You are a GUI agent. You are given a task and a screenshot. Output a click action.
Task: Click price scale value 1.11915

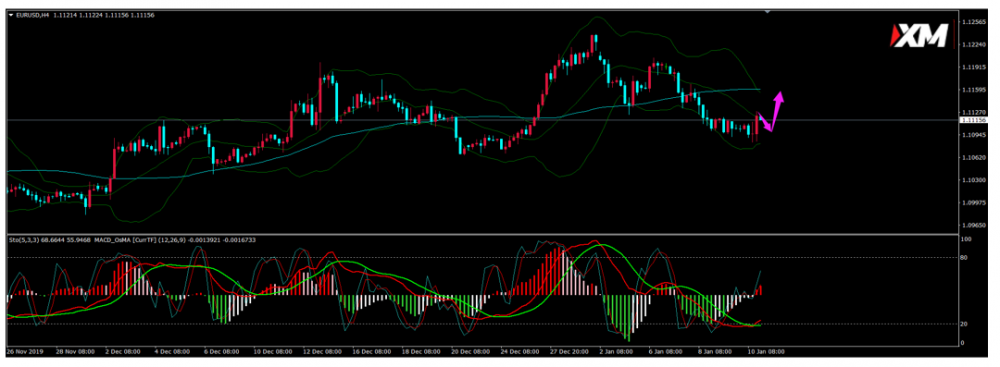pos(975,67)
